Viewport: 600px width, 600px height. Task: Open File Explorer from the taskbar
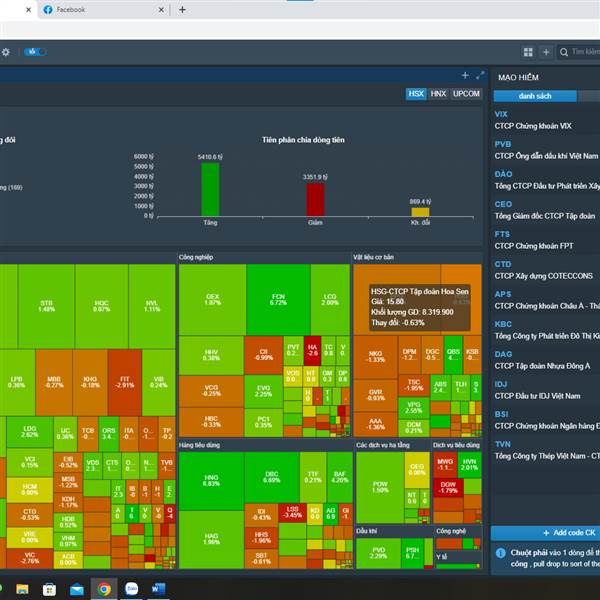coord(22,589)
